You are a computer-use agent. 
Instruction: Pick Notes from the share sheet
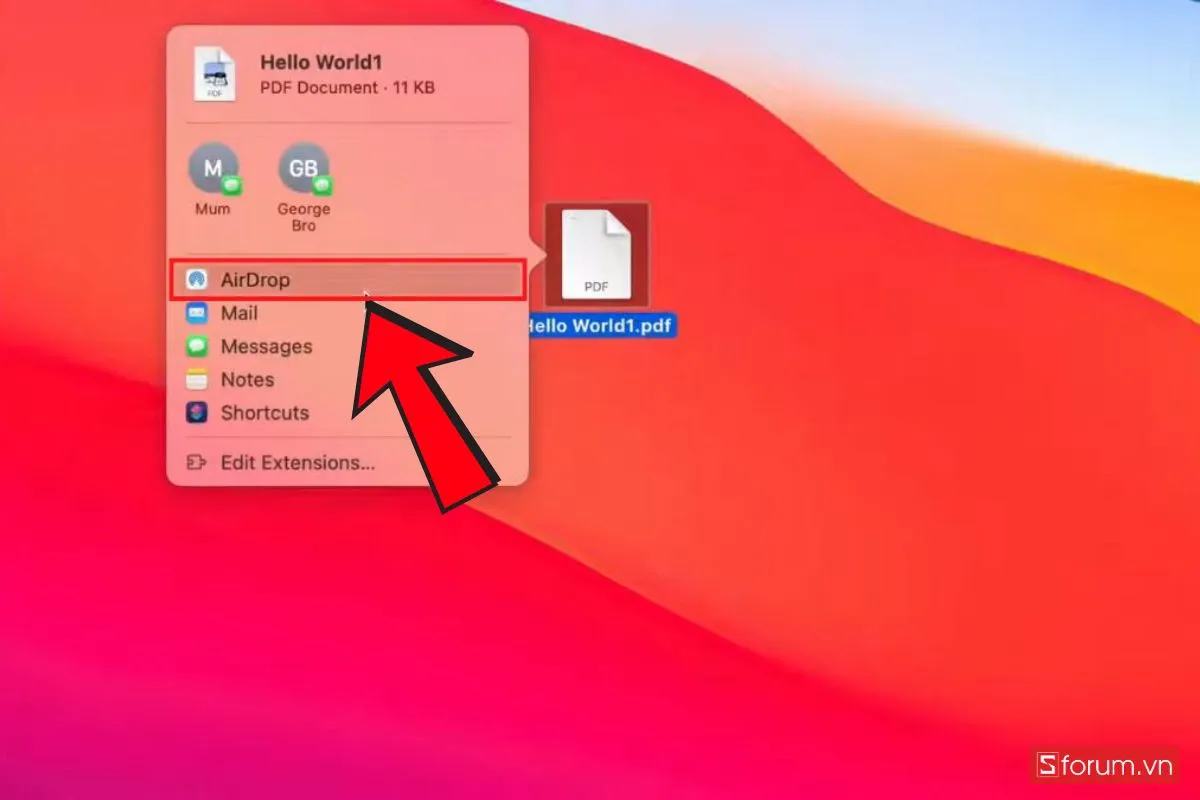247,380
